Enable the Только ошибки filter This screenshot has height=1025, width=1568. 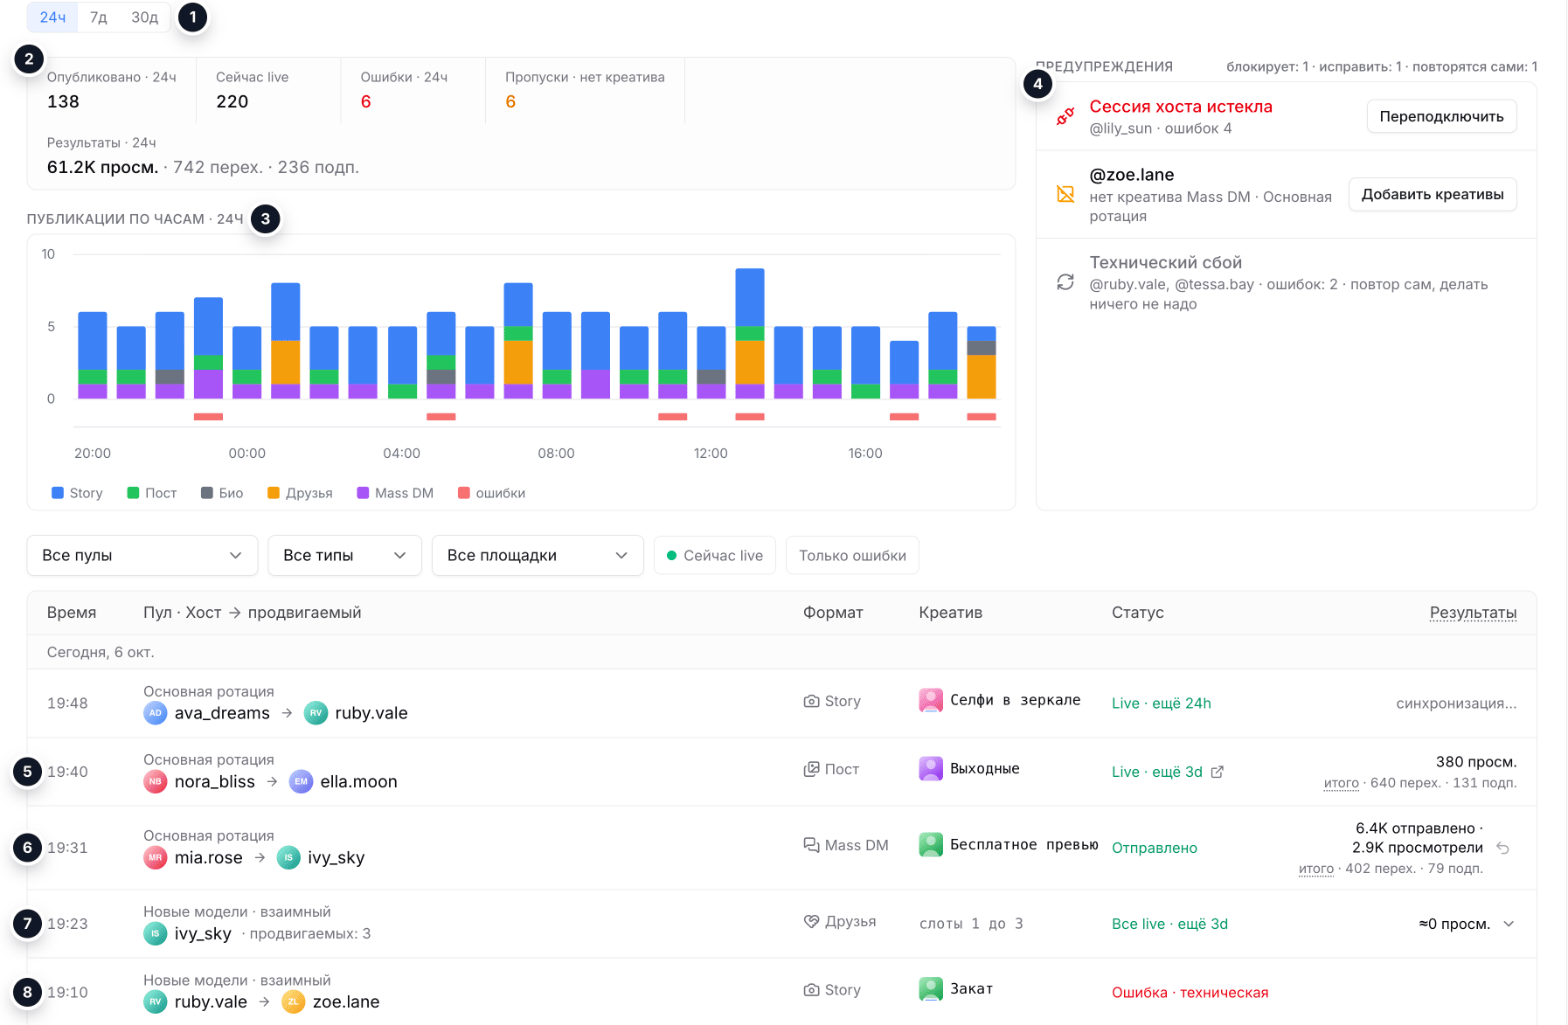(852, 556)
